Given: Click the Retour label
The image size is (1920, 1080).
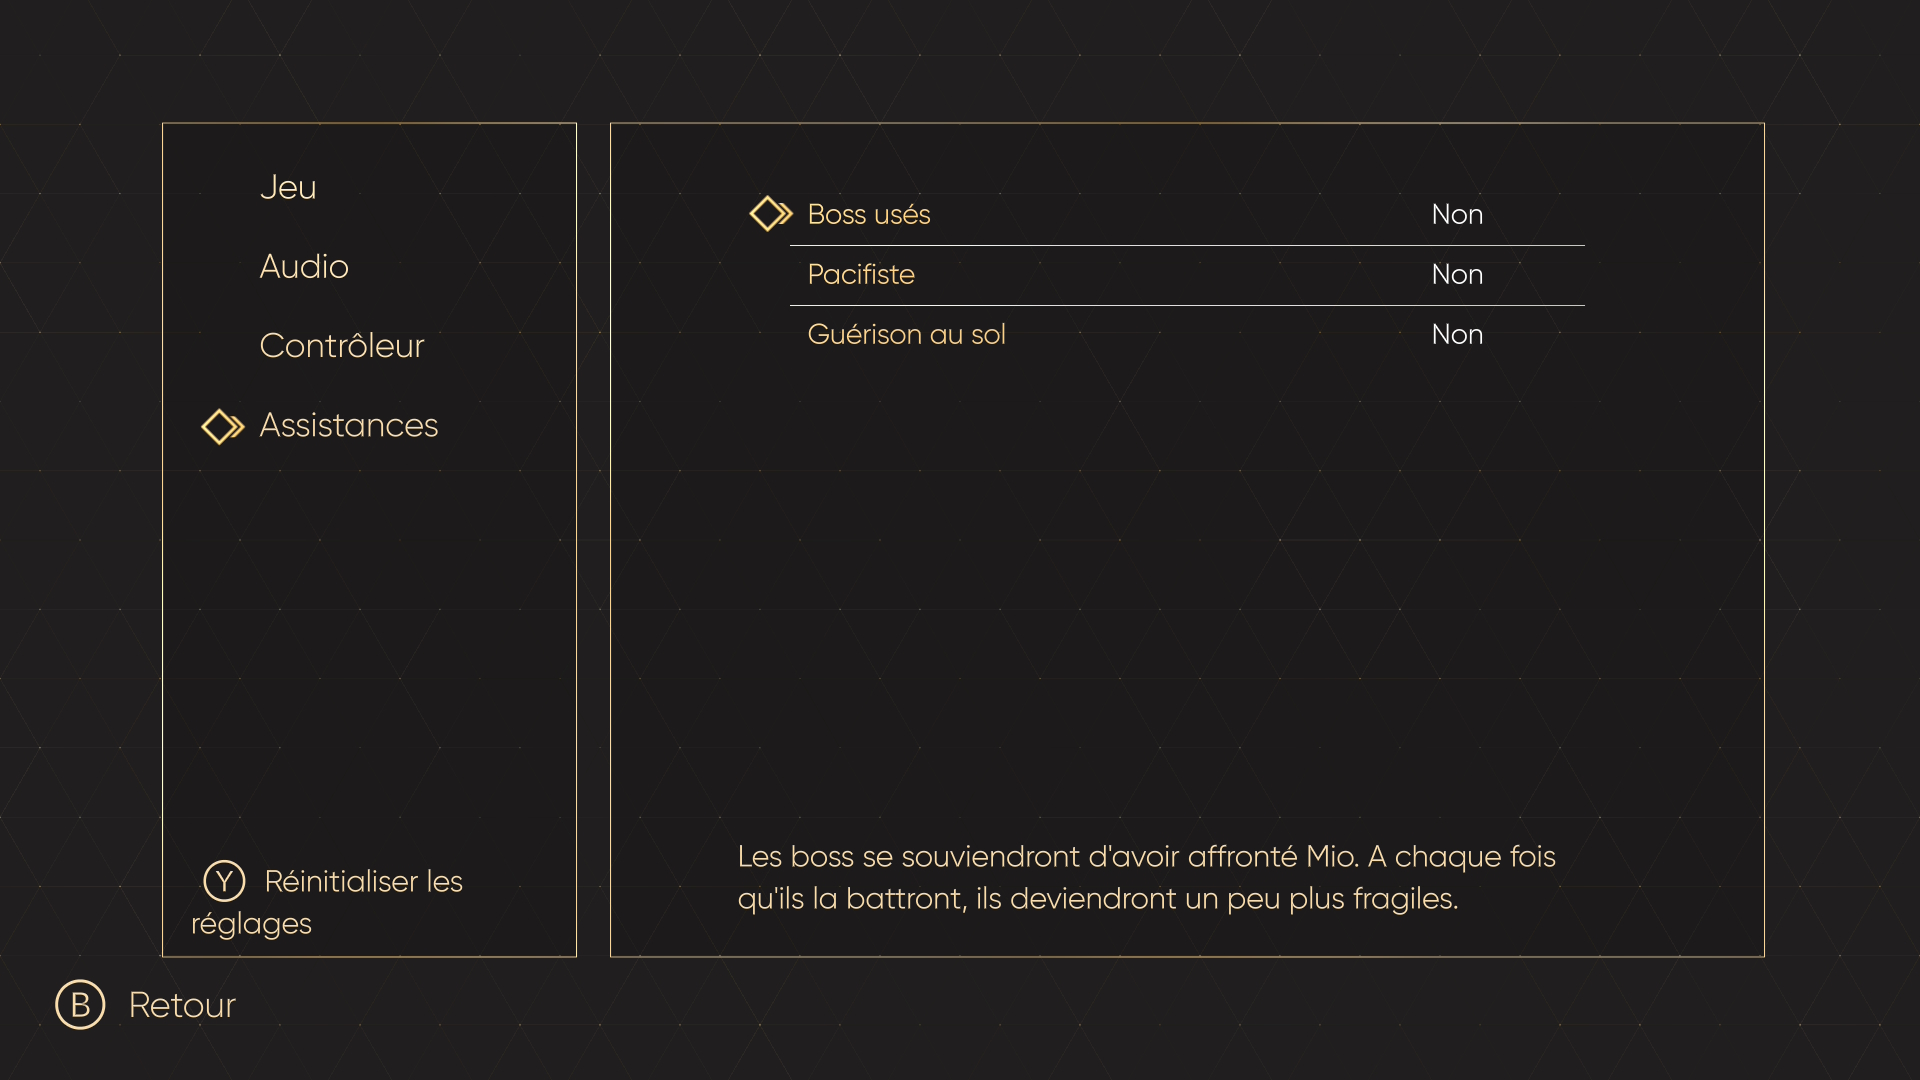Looking at the screenshot, I should click(182, 1006).
